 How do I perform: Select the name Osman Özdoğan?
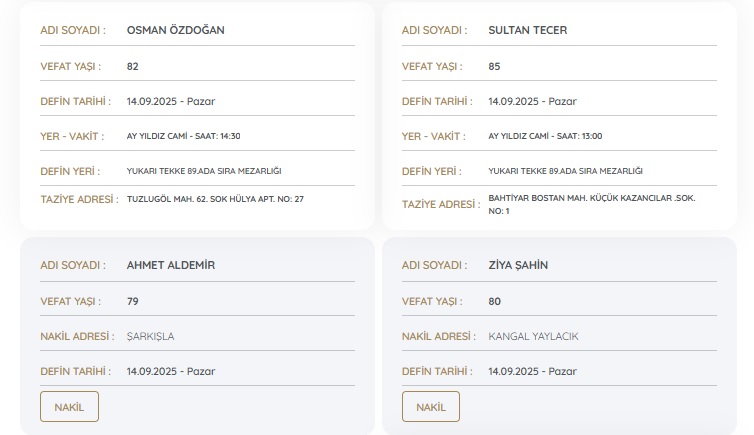(175, 30)
